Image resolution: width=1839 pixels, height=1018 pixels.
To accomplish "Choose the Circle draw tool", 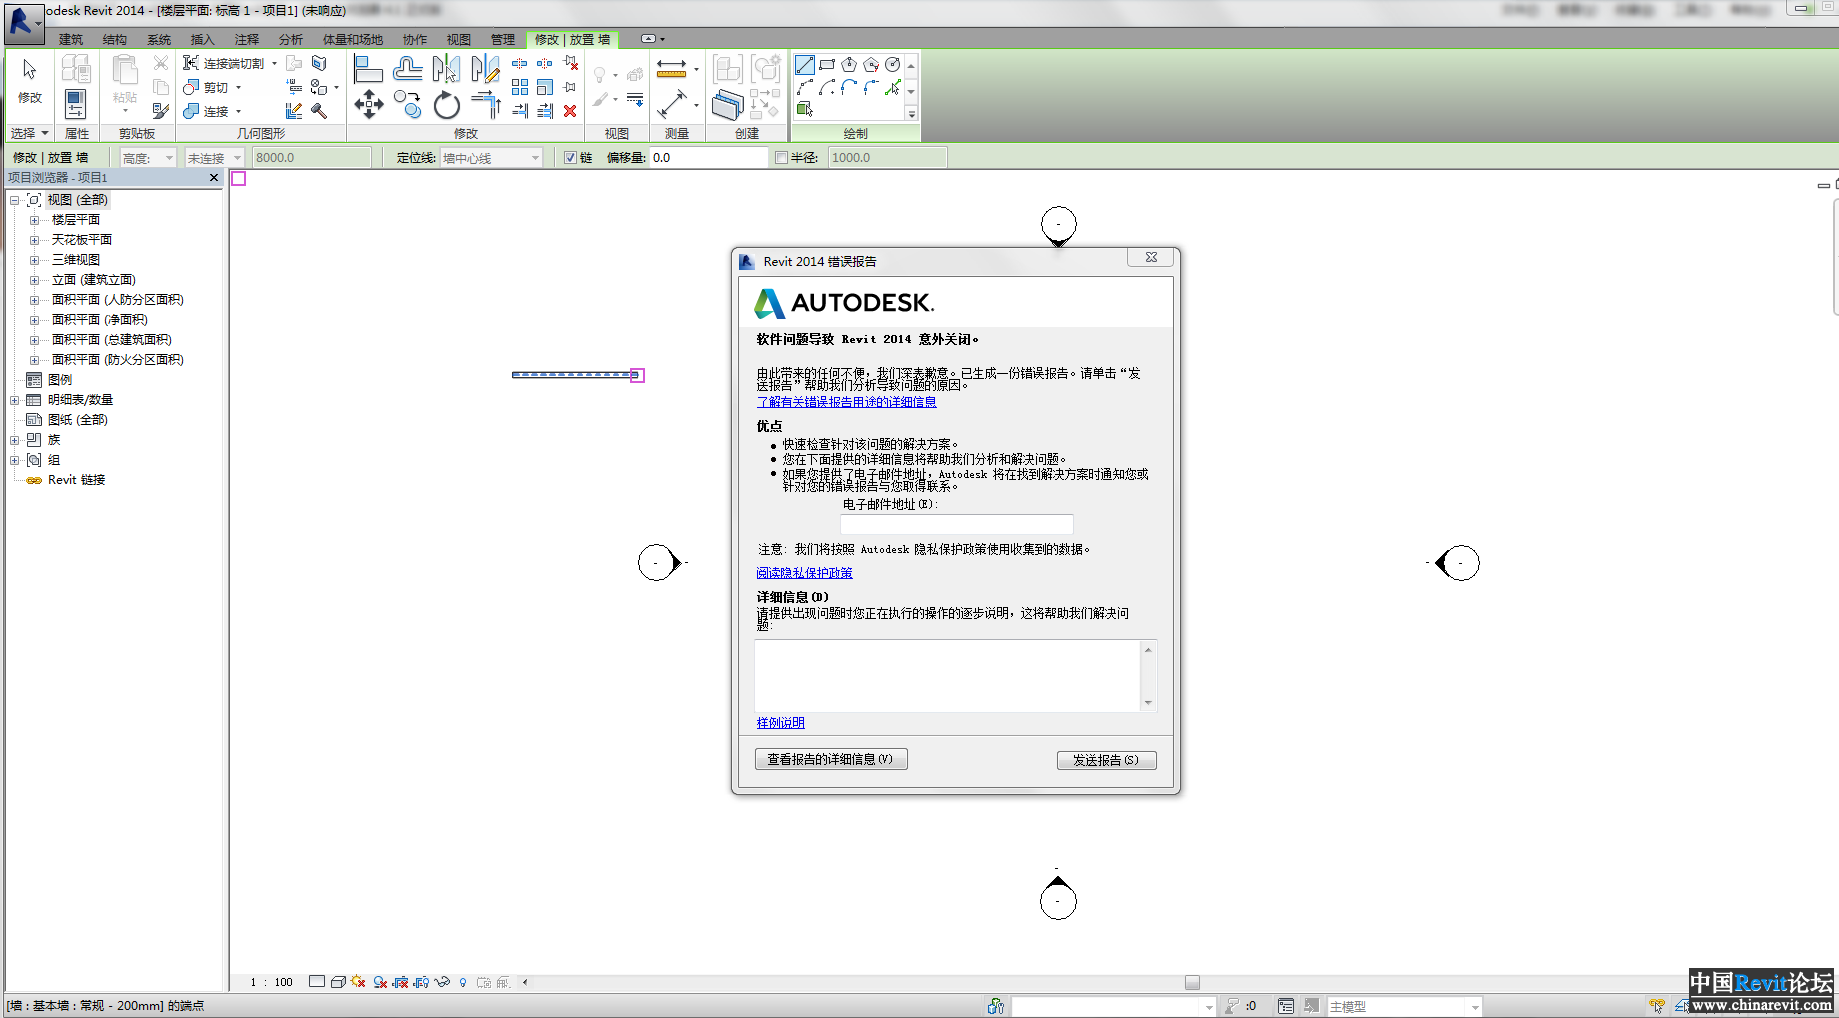I will tap(893, 65).
